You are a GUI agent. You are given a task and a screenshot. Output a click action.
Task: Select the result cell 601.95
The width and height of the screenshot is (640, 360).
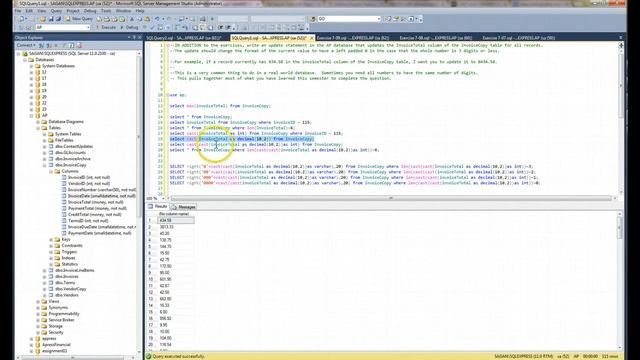pyautogui.click(x=176, y=279)
